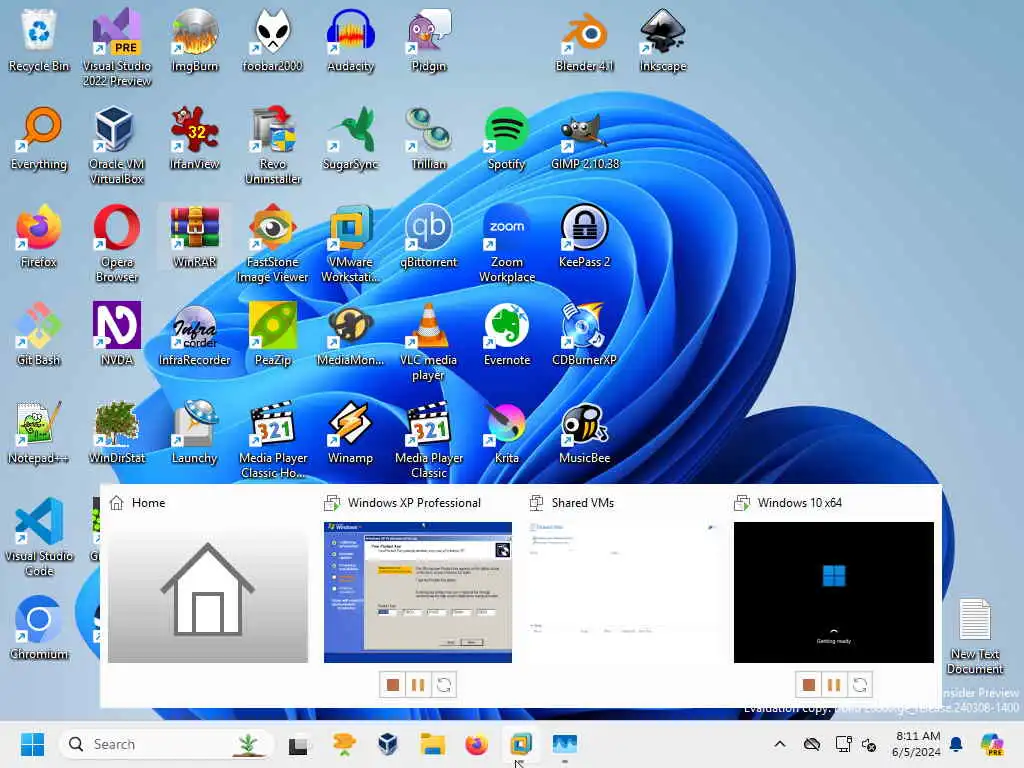
Task: Select the foobar2000 desktop icon
Action: click(x=272, y=40)
